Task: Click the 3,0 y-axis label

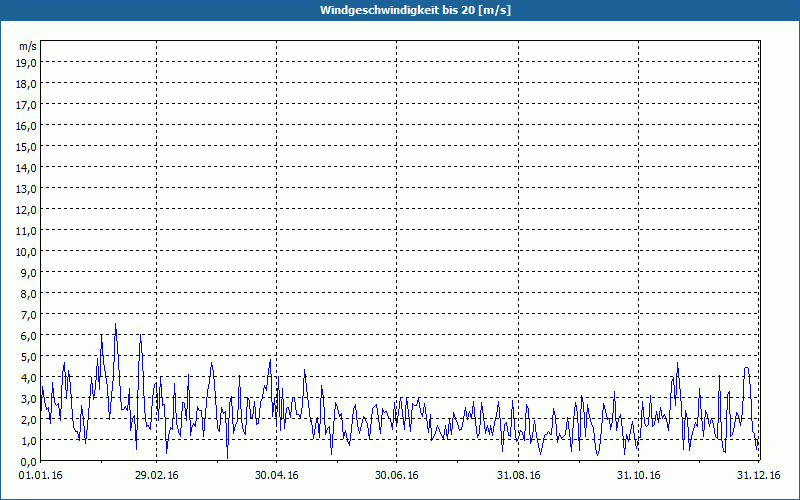Action: pos(27,399)
